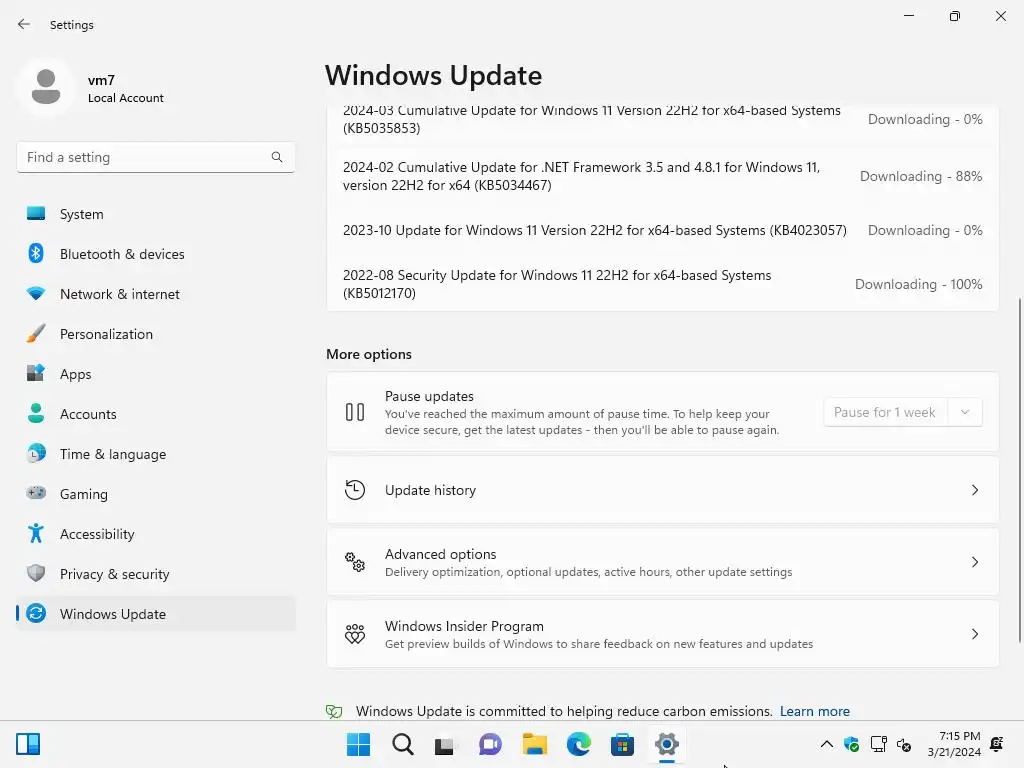Click the Privacy & security shield icon
1024x768 pixels.
(36, 573)
